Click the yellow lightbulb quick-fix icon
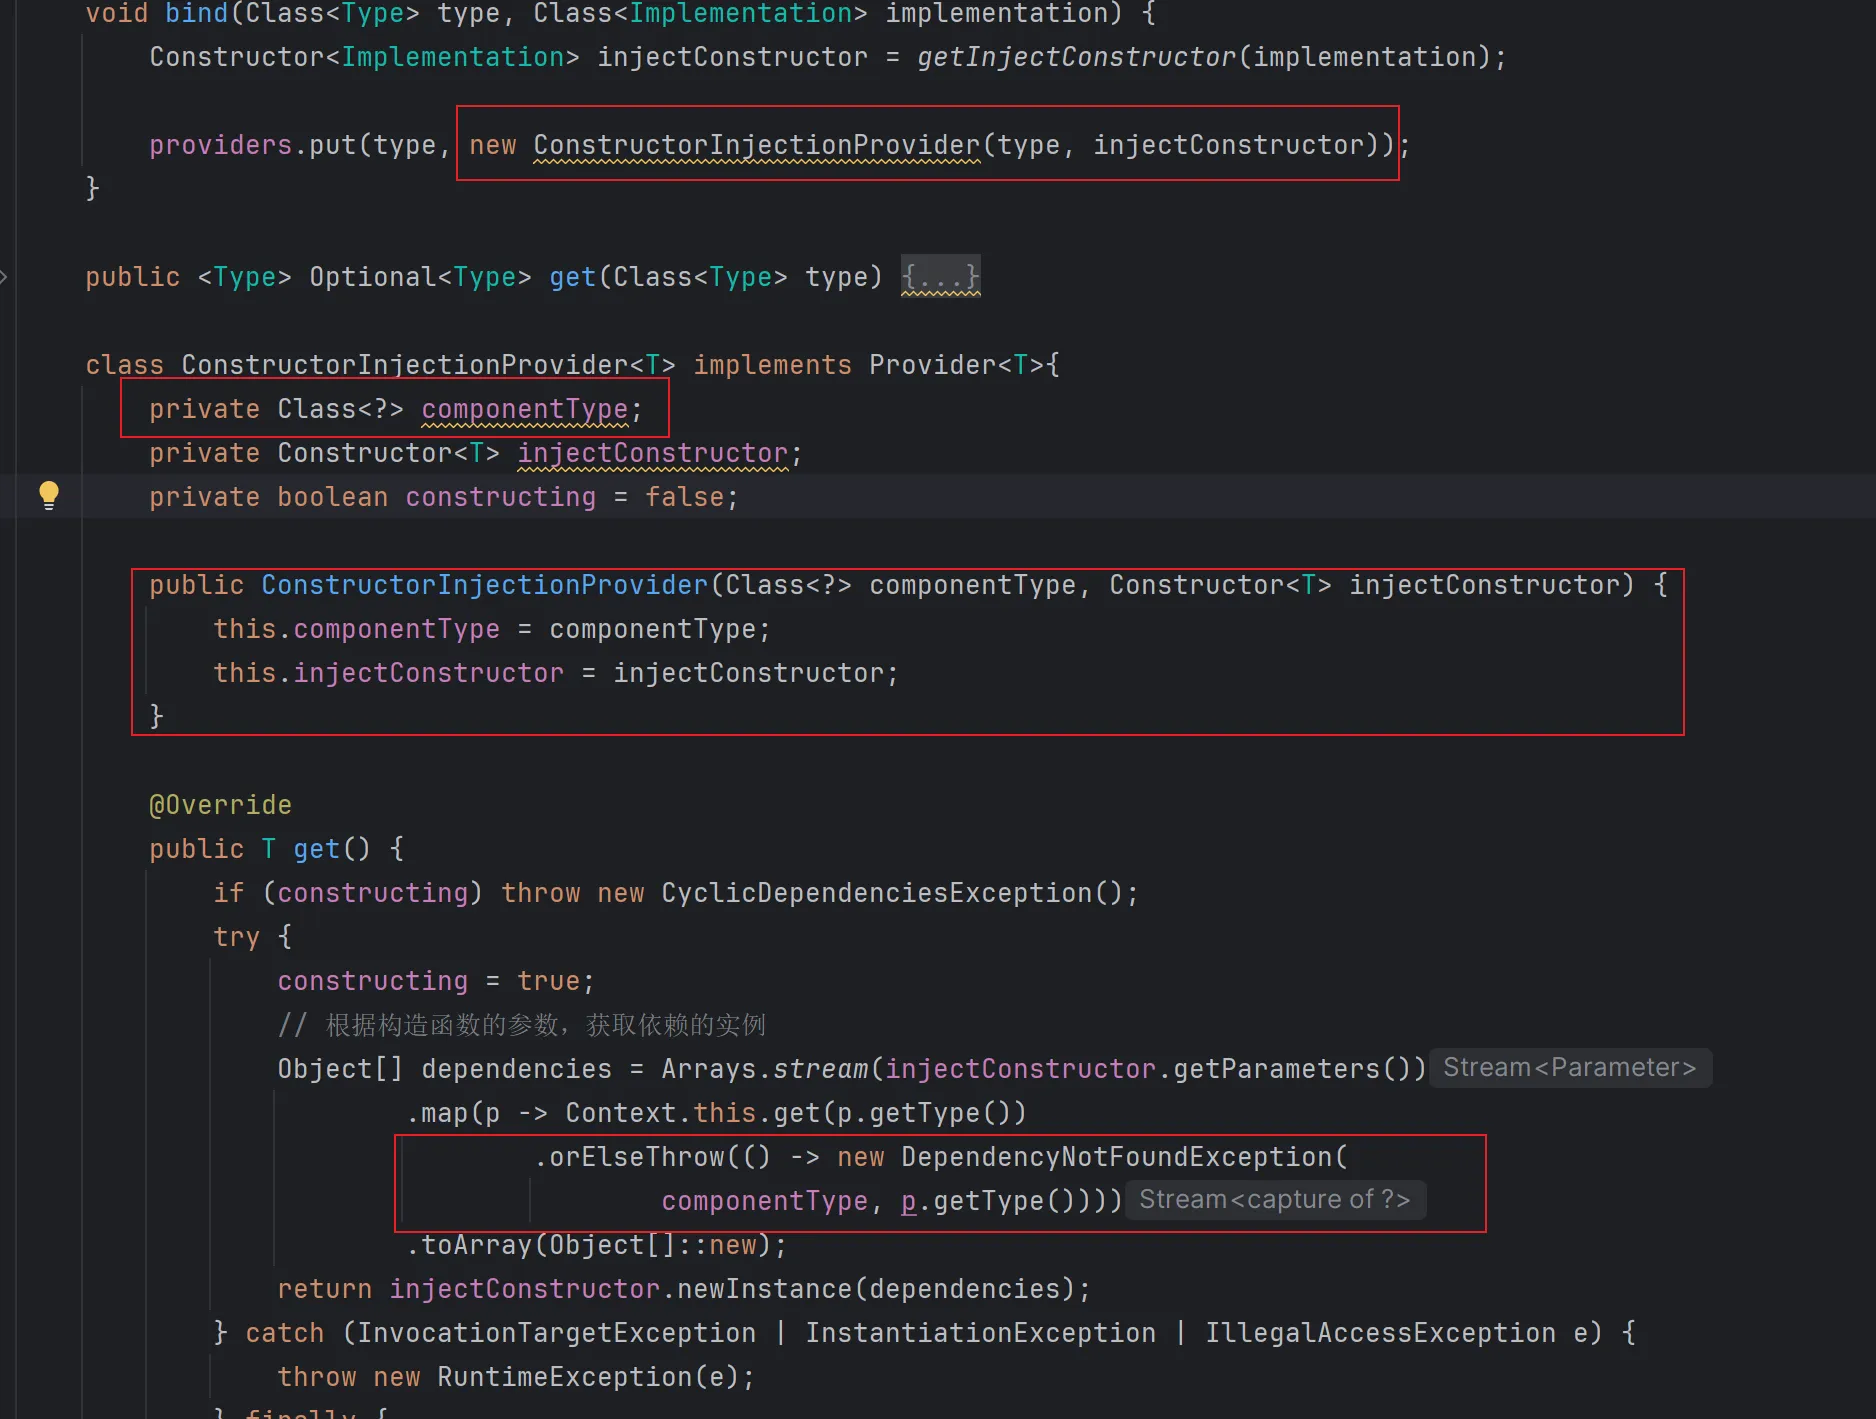 (x=48, y=495)
